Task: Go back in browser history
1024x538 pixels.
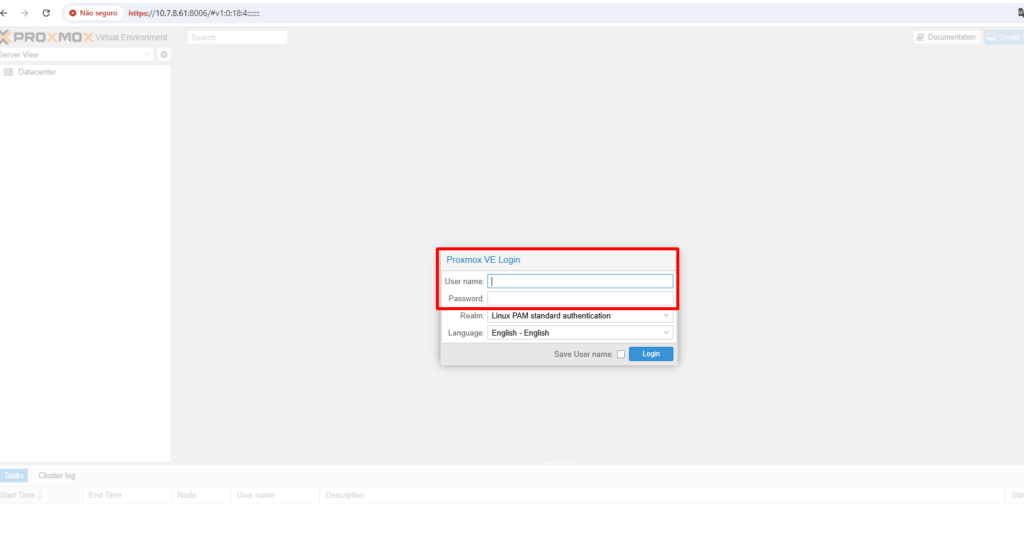Action: 4,13
